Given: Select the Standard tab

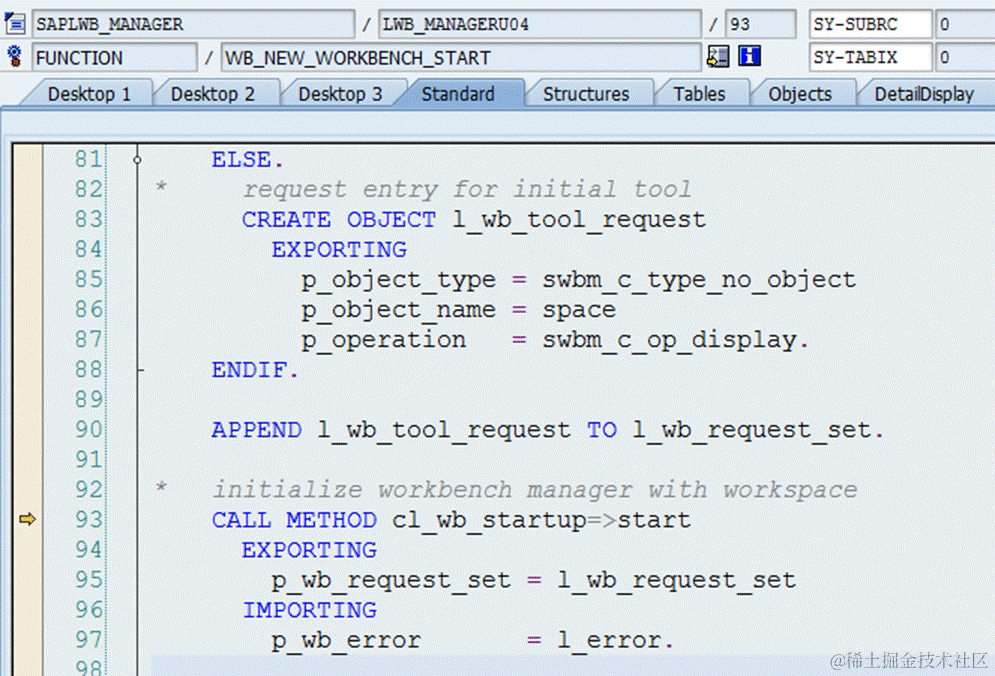Looking at the screenshot, I should coord(458,94).
